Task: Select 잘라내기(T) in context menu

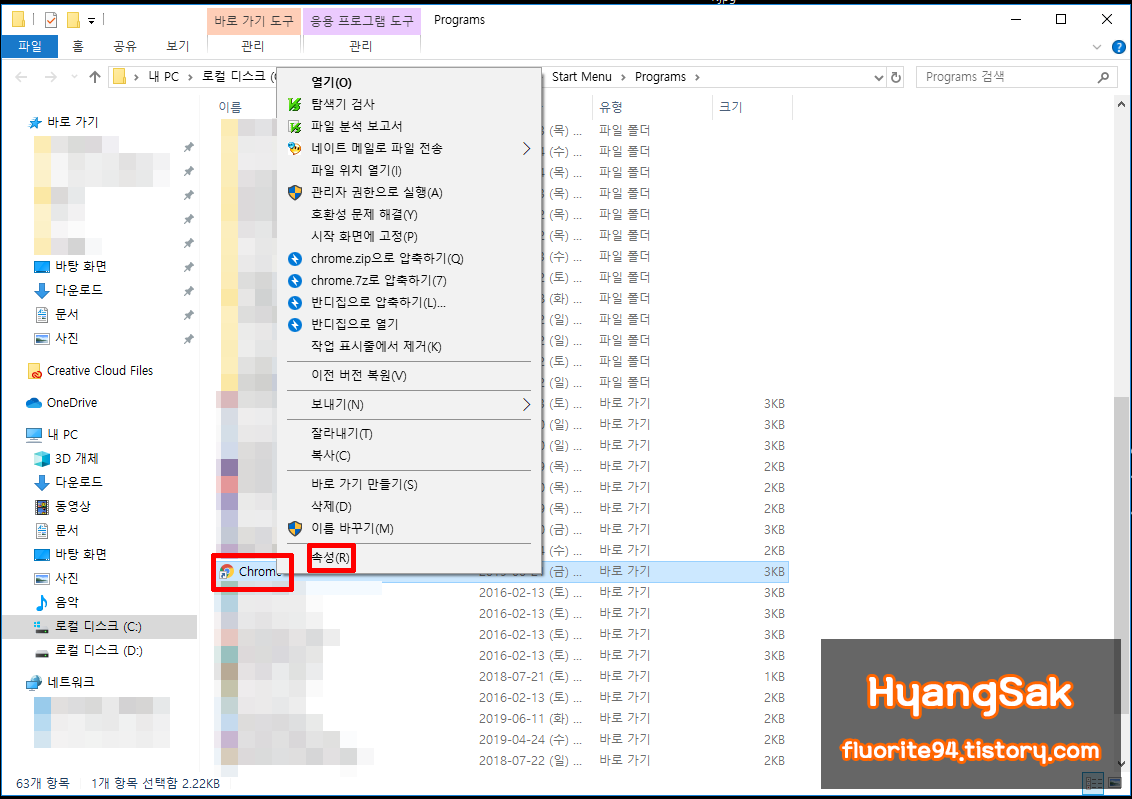Action: 341,433
